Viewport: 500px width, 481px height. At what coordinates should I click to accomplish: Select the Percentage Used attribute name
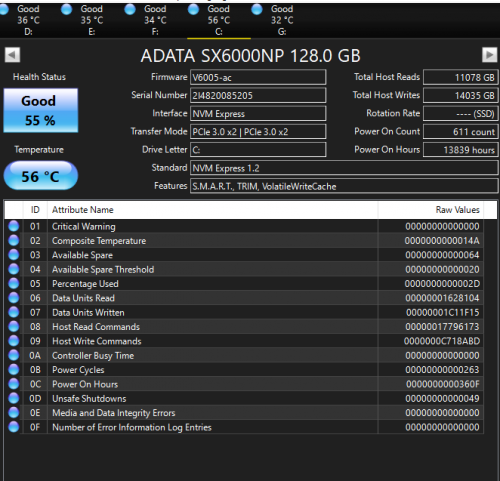point(85,284)
